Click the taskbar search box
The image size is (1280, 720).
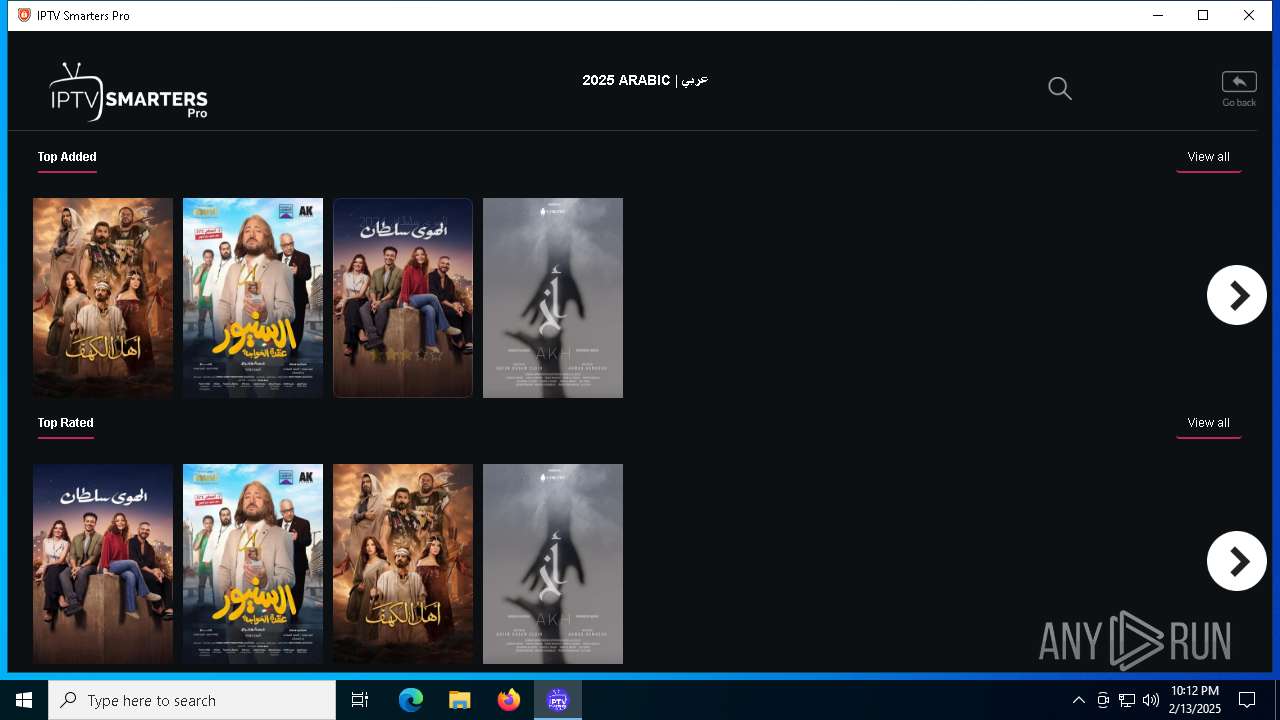coord(192,700)
